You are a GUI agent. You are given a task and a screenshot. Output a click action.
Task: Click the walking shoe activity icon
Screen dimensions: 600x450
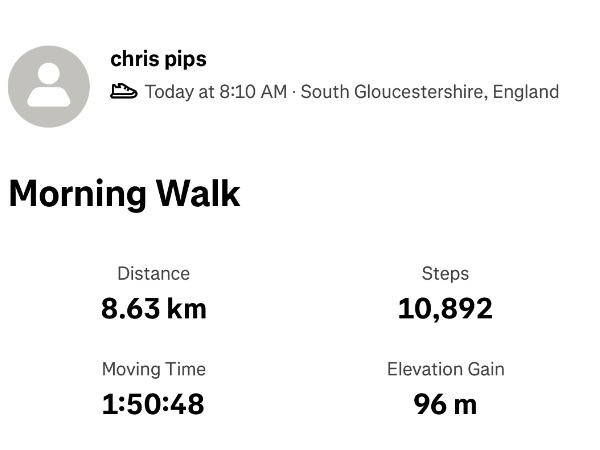coord(124,92)
